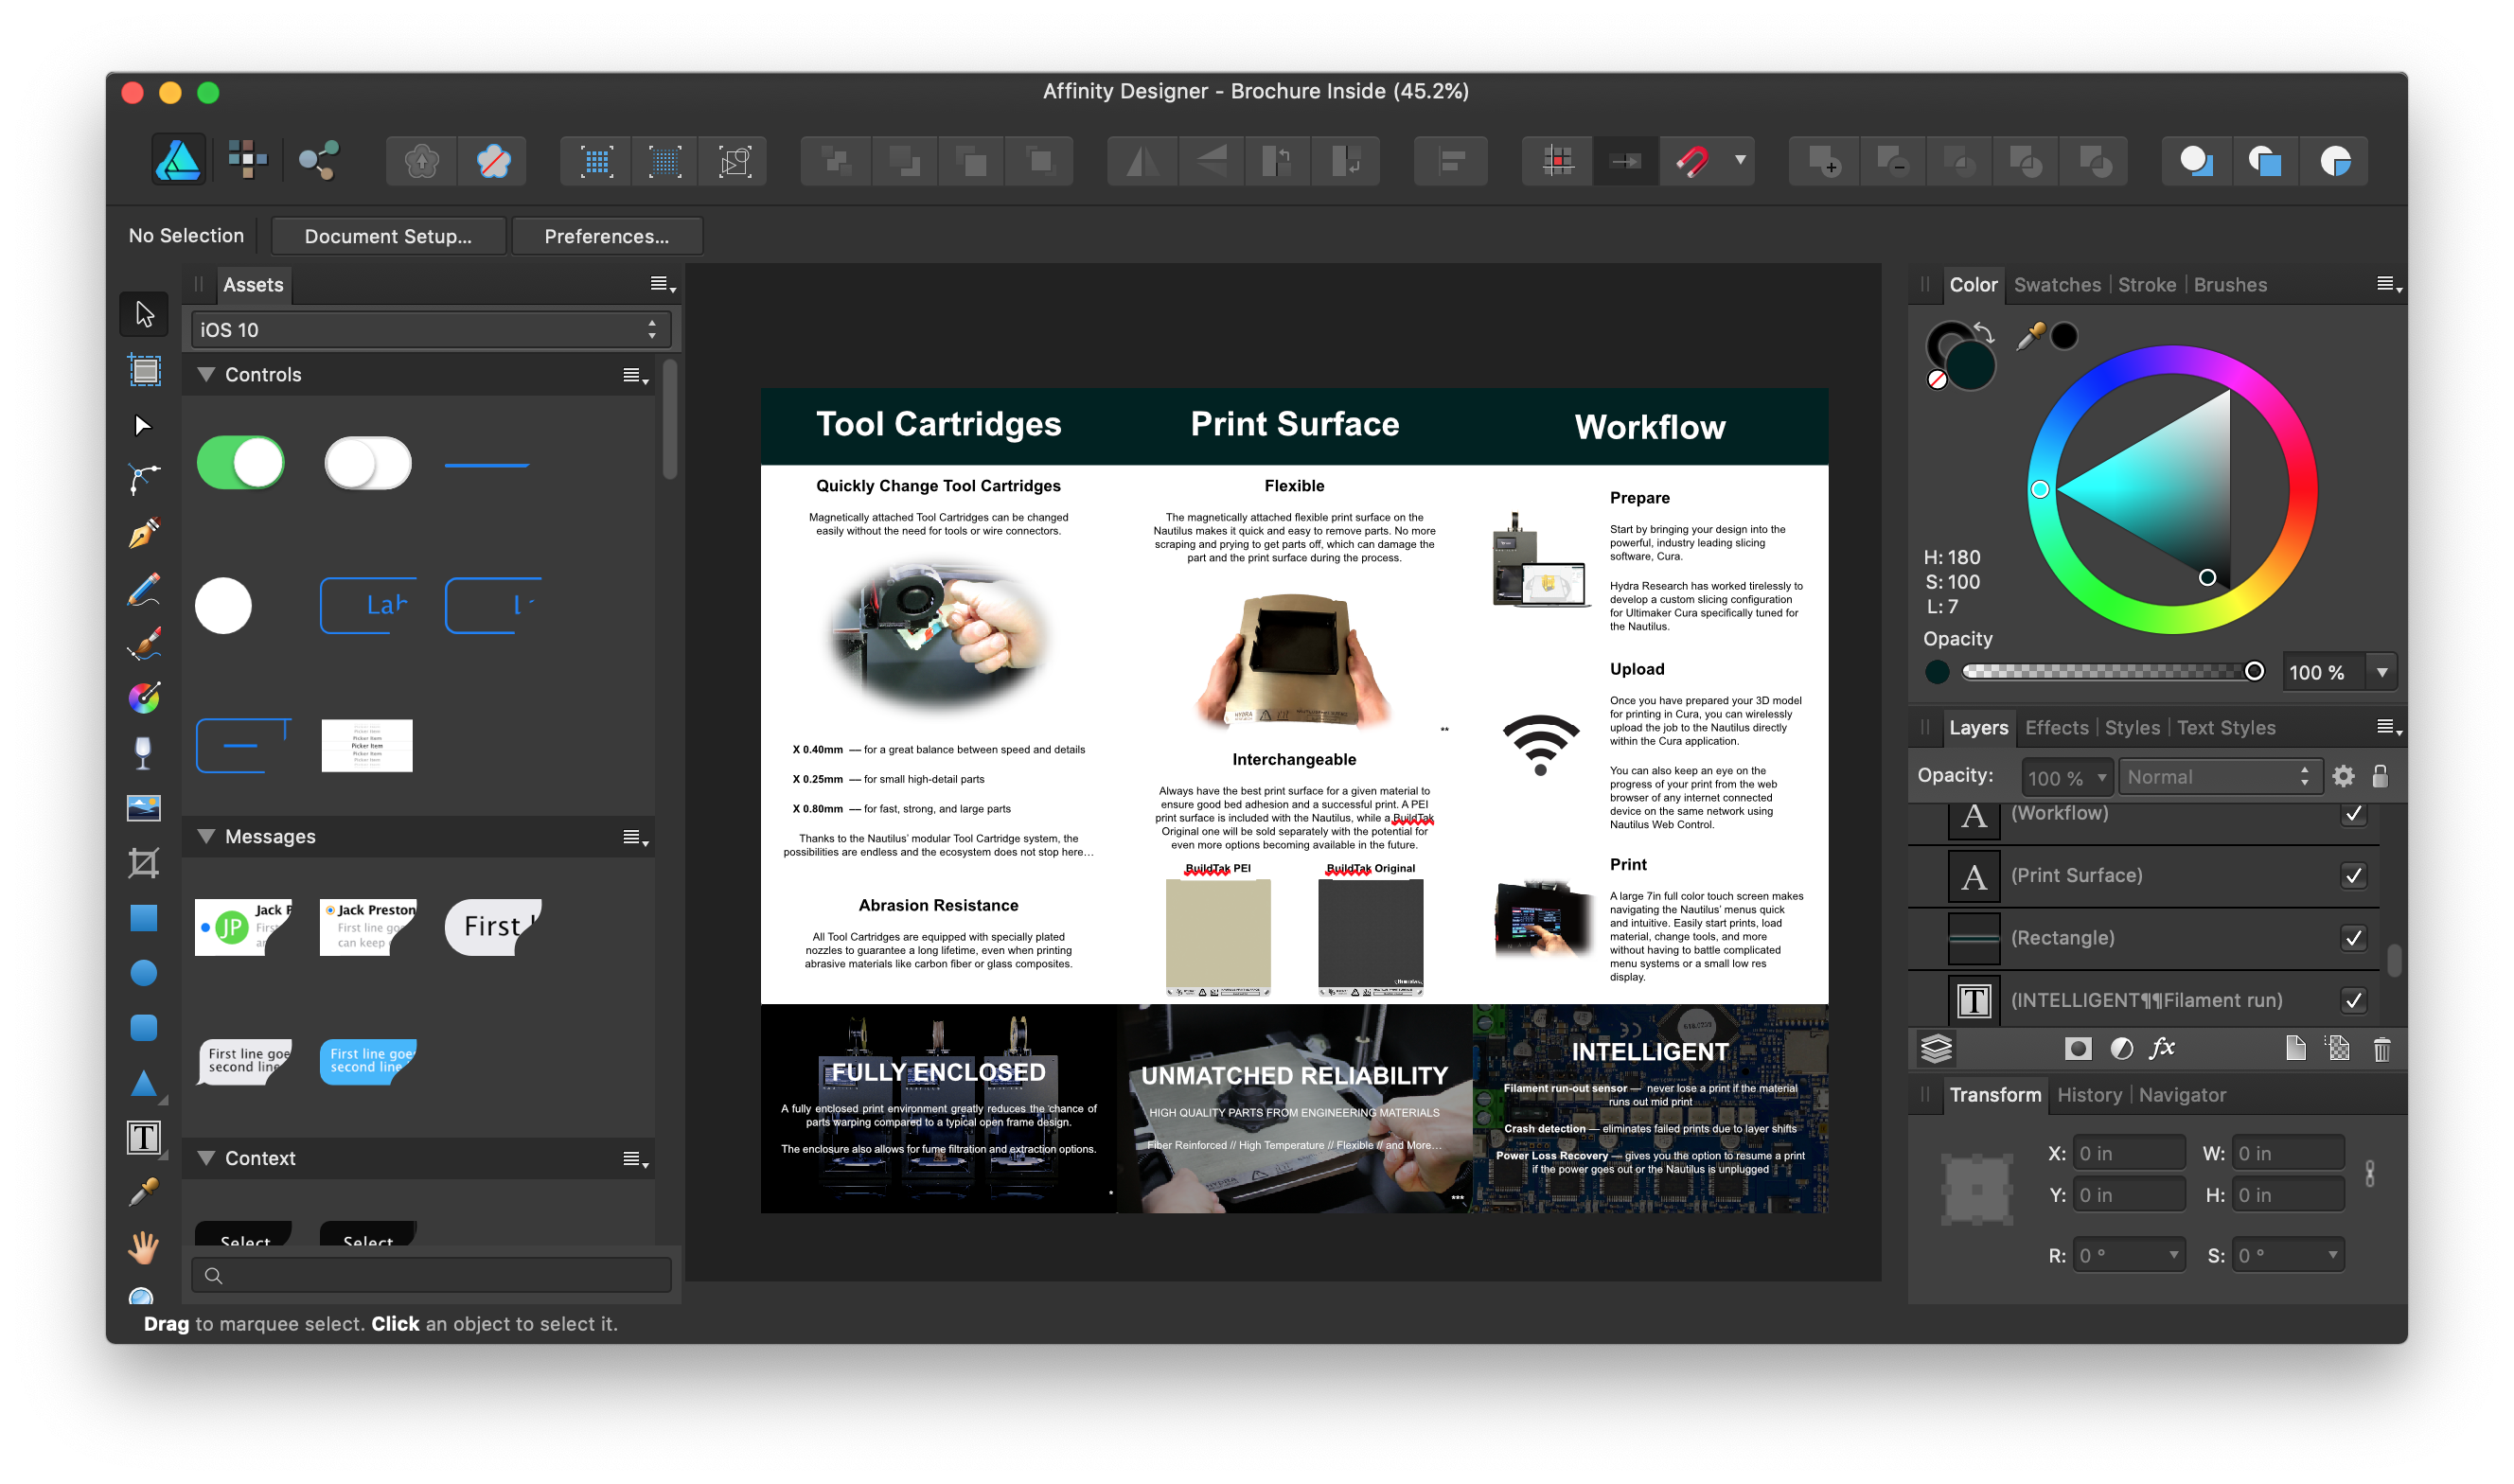
Task: Select the Place Image tool
Action: (x=143, y=808)
